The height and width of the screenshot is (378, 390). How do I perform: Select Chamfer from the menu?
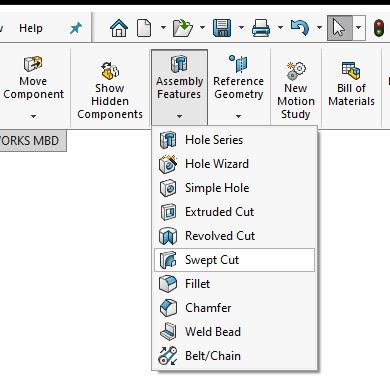[x=234, y=308]
